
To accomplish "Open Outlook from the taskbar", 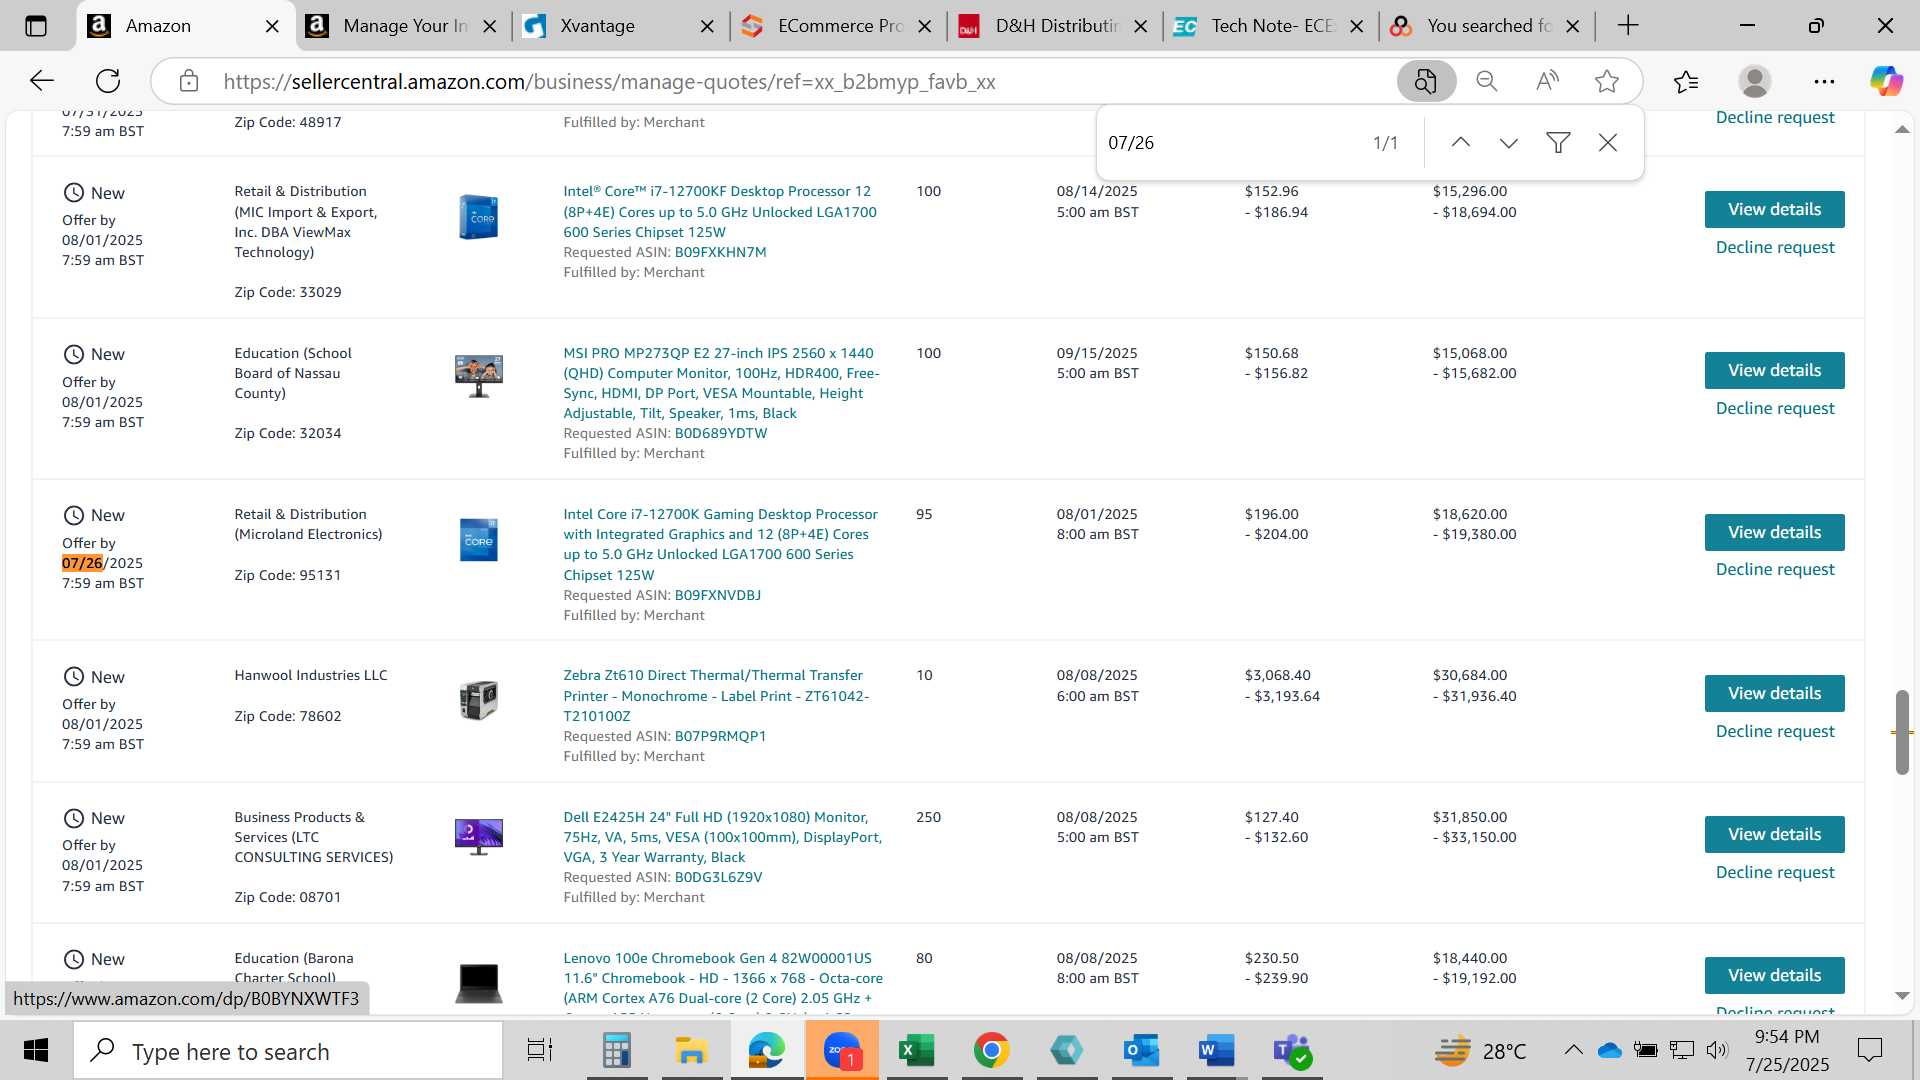I will 1141,1051.
